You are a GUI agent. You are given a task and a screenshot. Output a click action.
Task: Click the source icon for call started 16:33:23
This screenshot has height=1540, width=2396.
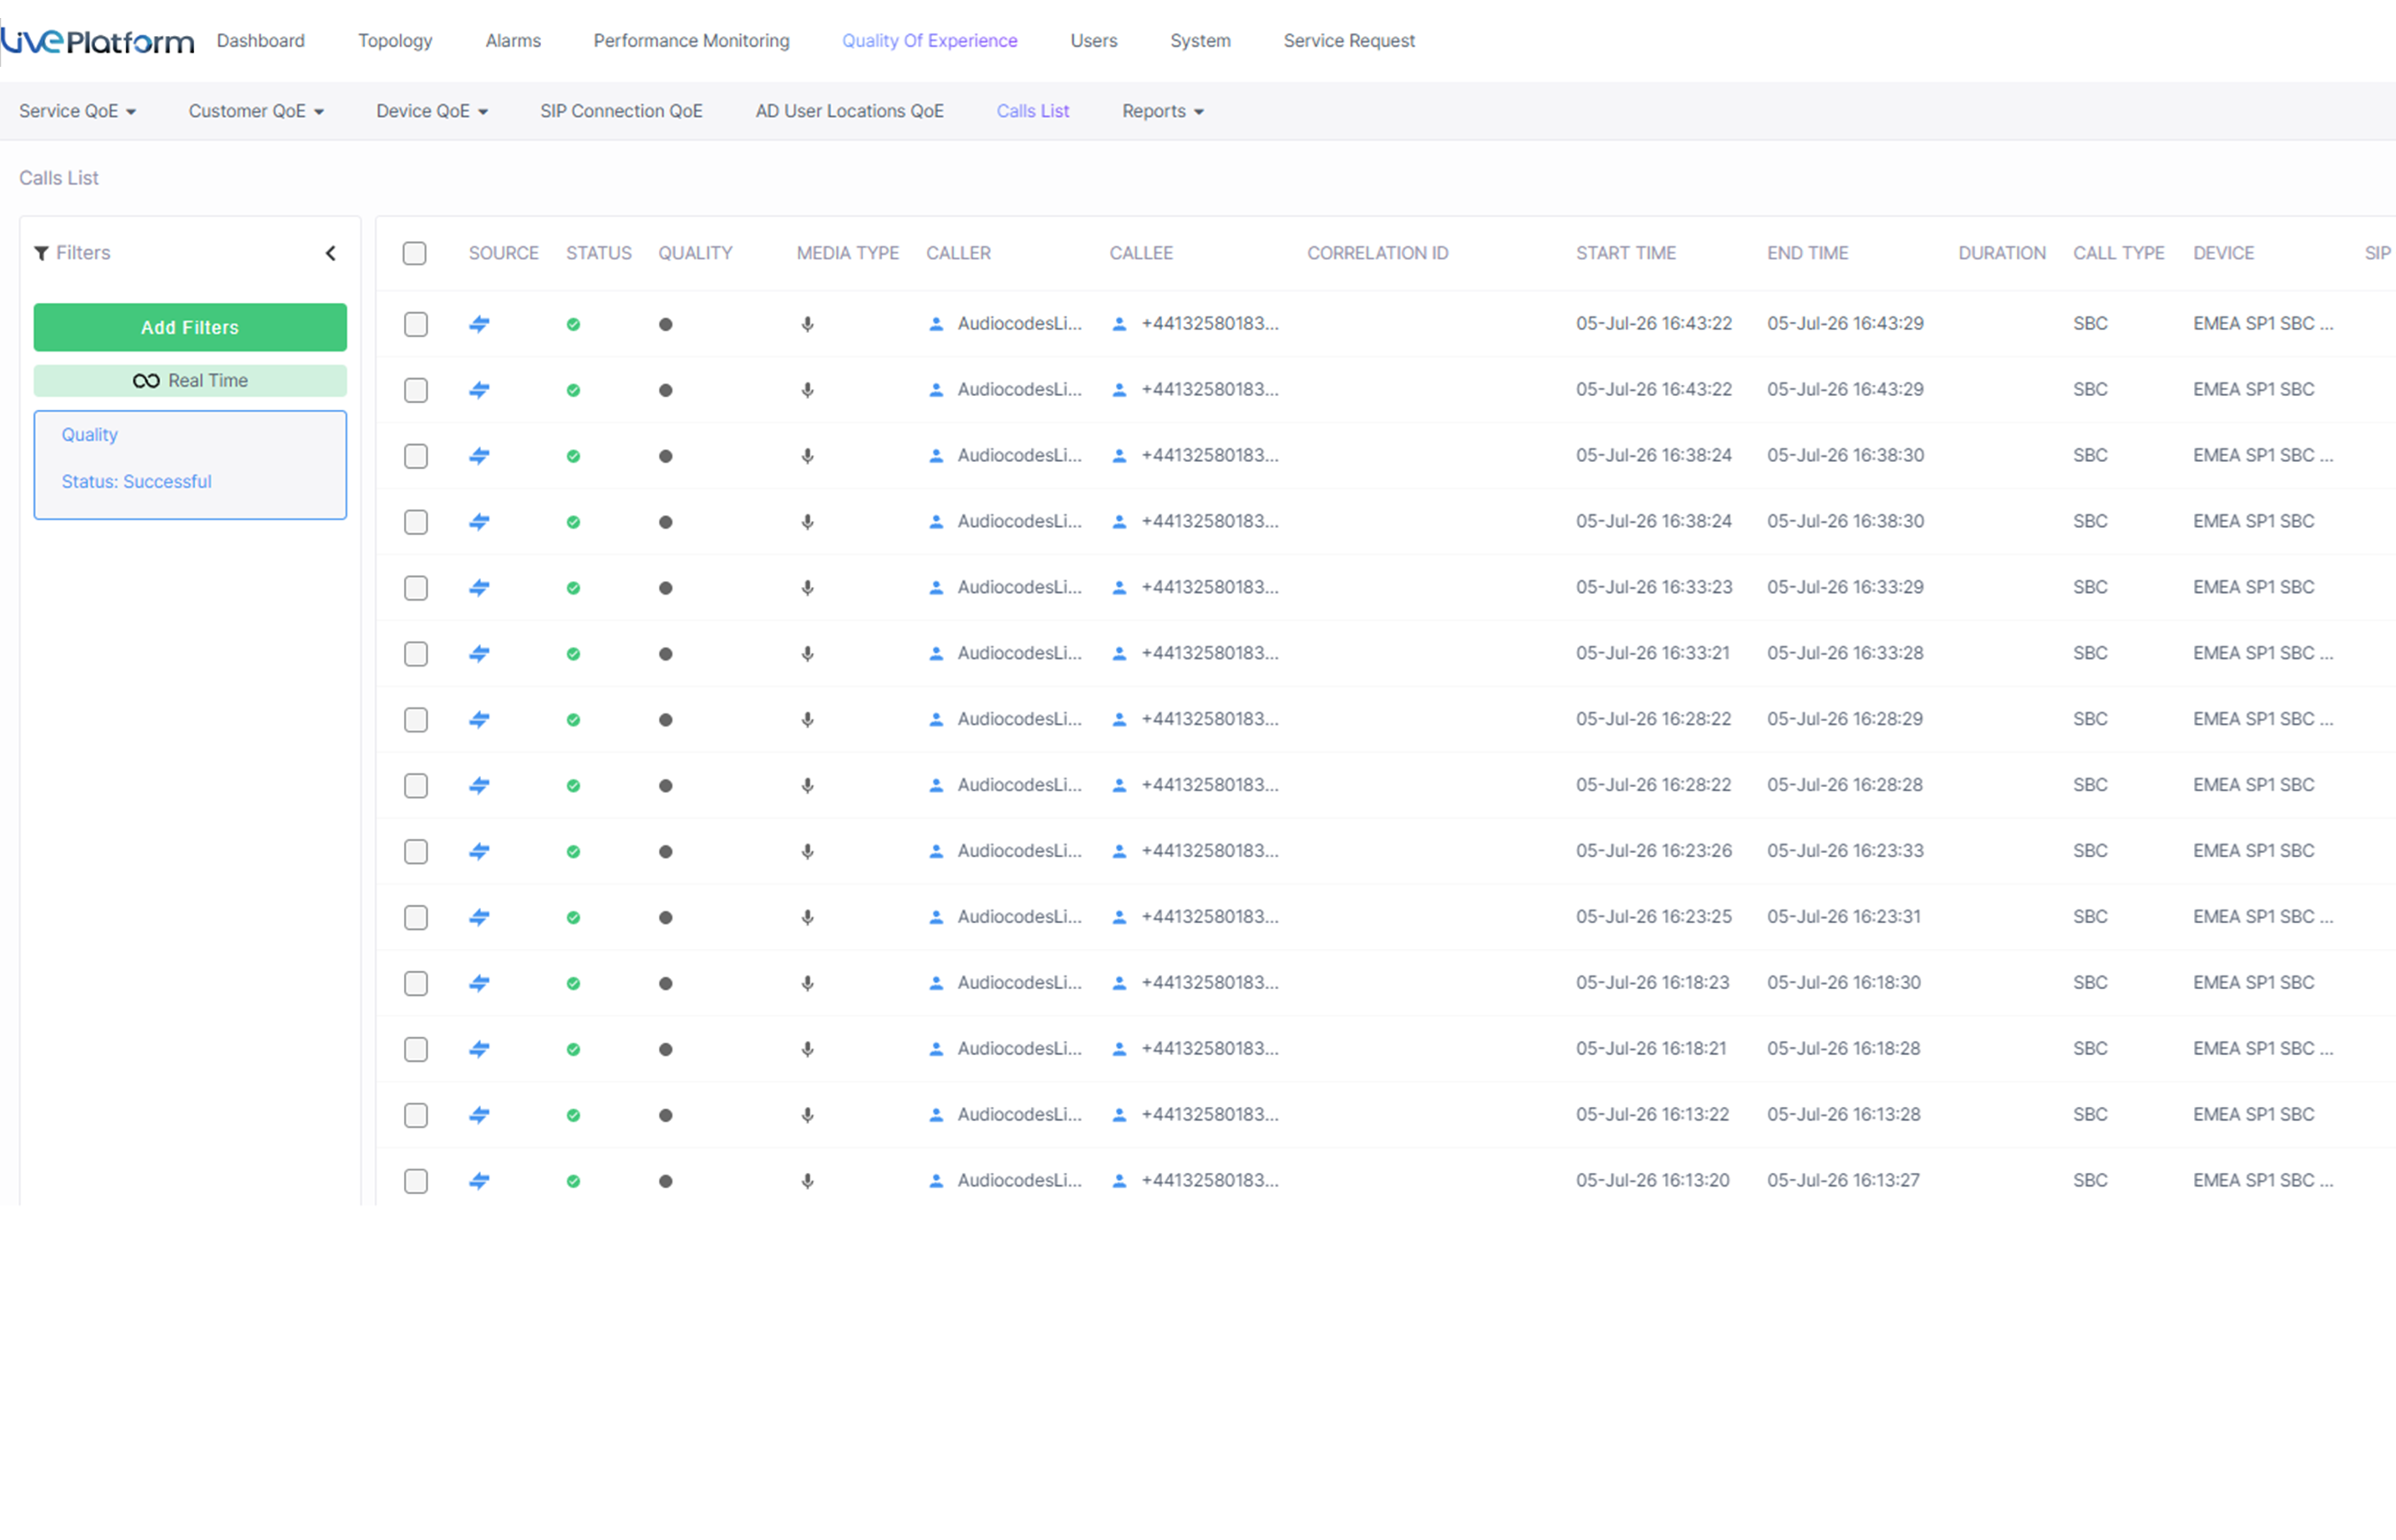click(x=480, y=588)
